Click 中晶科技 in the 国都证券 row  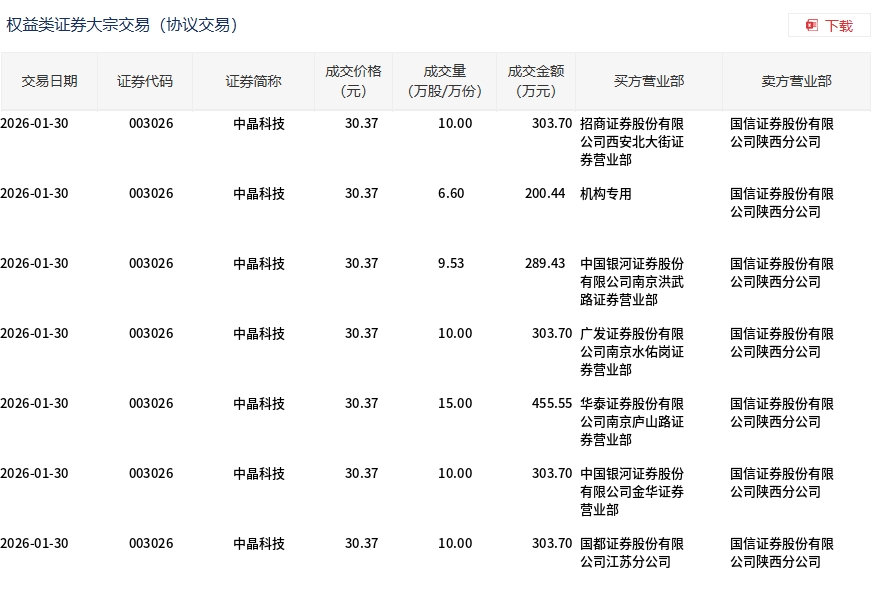259,544
